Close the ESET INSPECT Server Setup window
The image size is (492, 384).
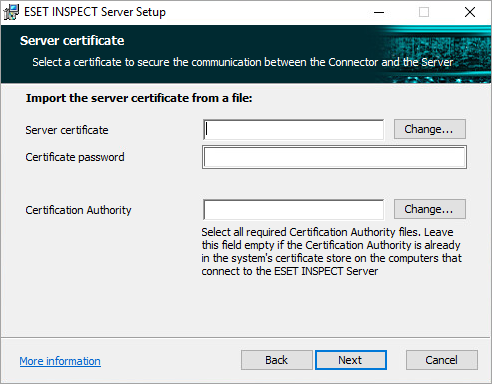[470, 12]
